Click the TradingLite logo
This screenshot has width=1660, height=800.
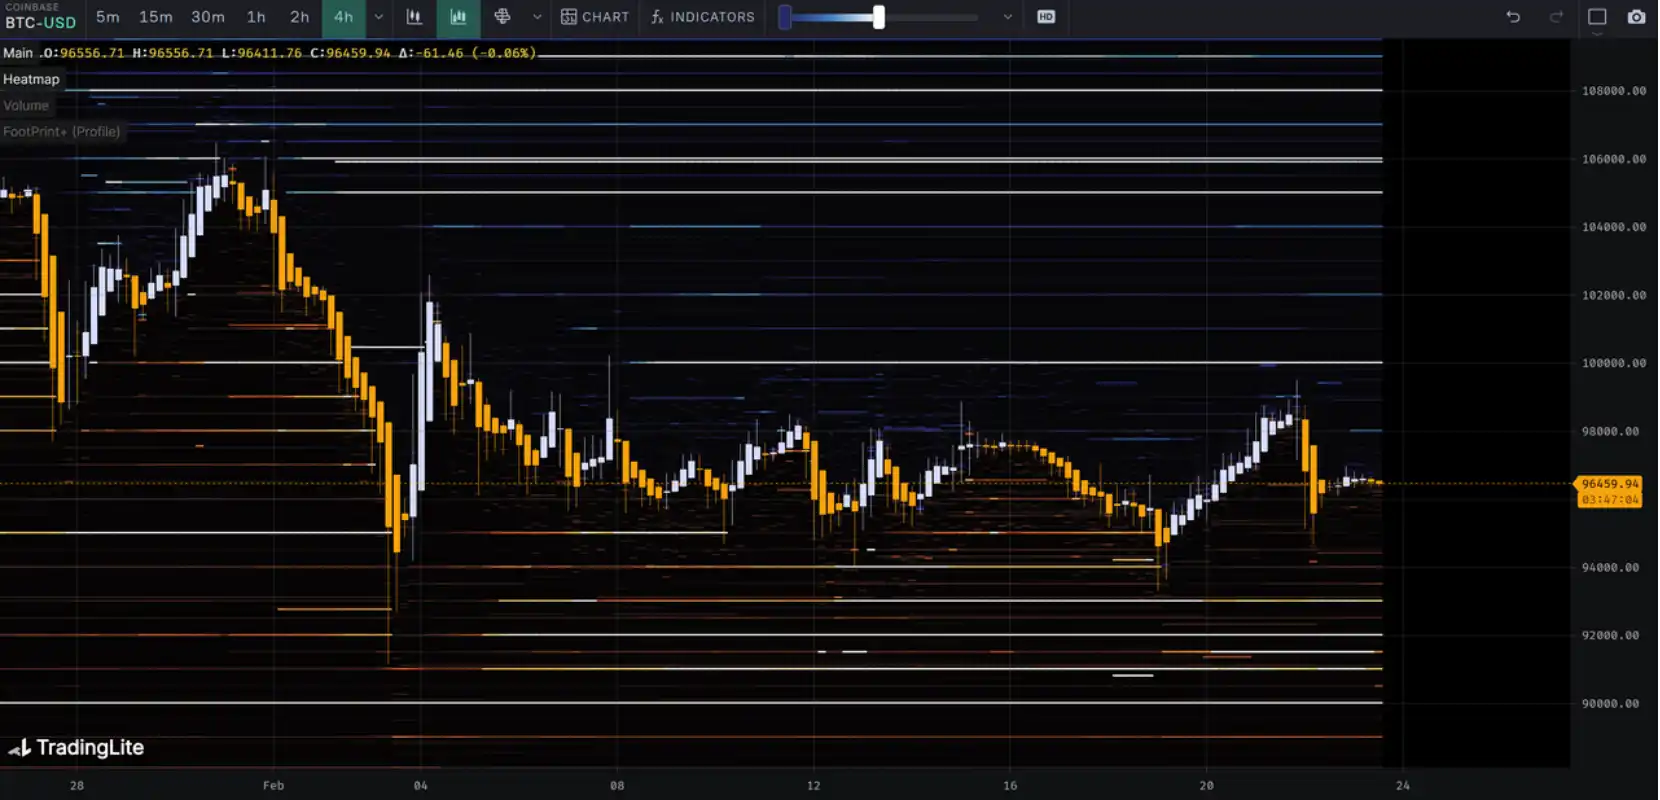tap(77, 748)
